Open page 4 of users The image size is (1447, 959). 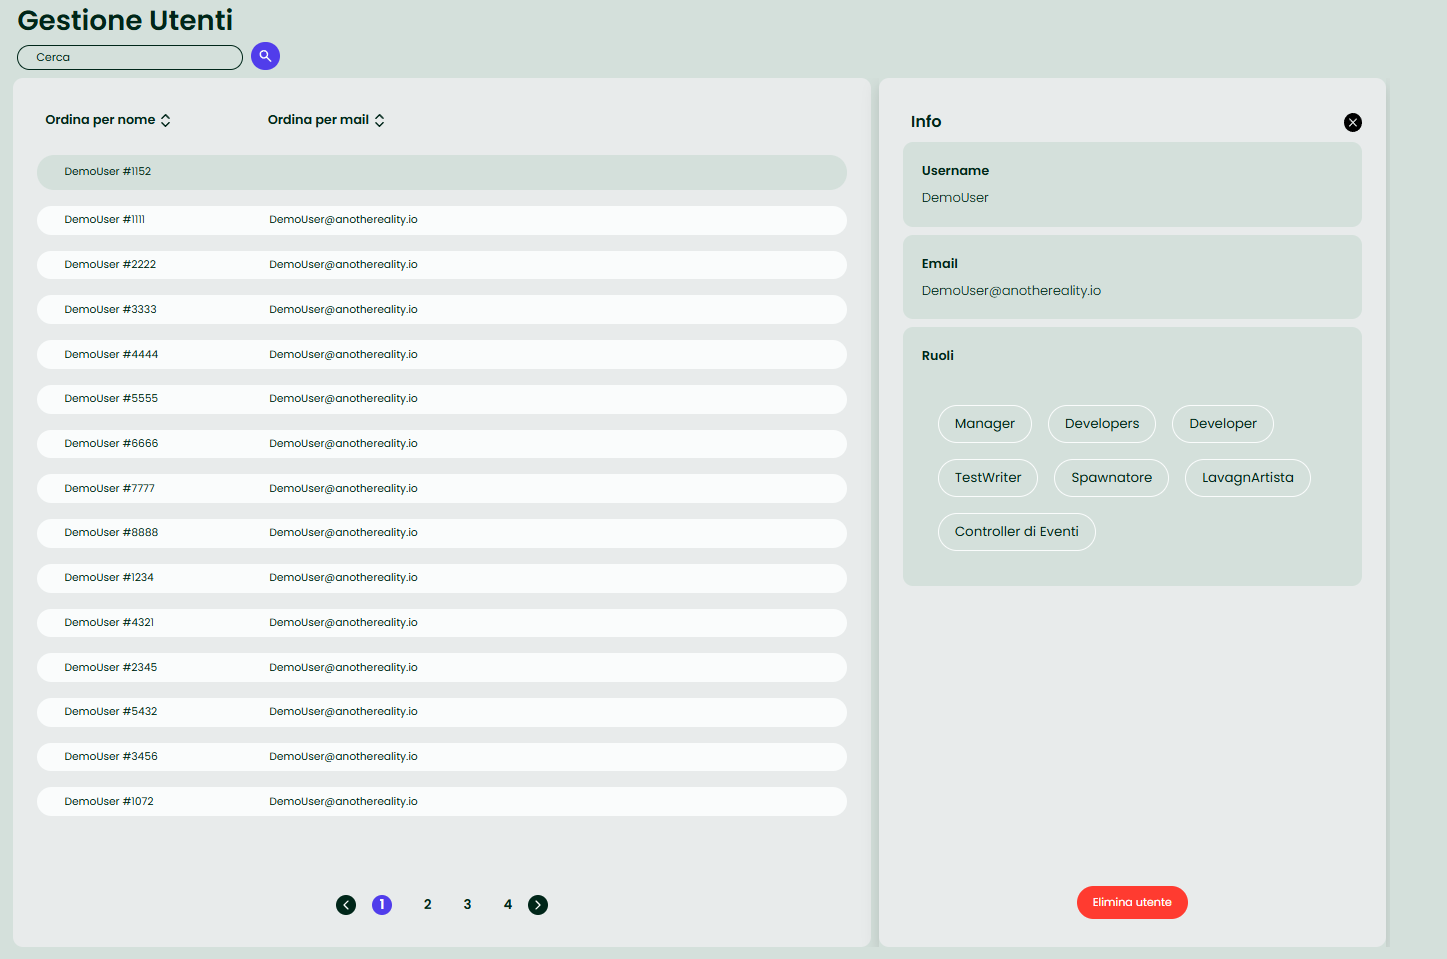508,905
